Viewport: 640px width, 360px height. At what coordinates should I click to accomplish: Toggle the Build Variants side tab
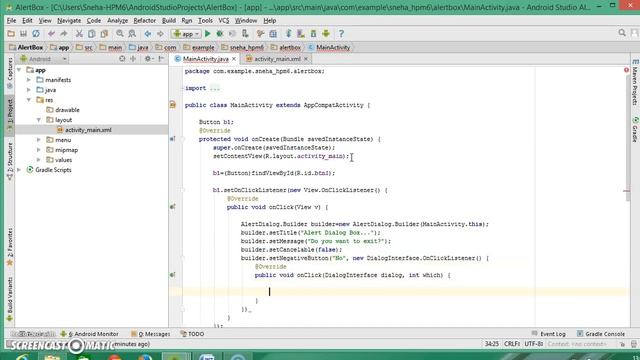10,299
